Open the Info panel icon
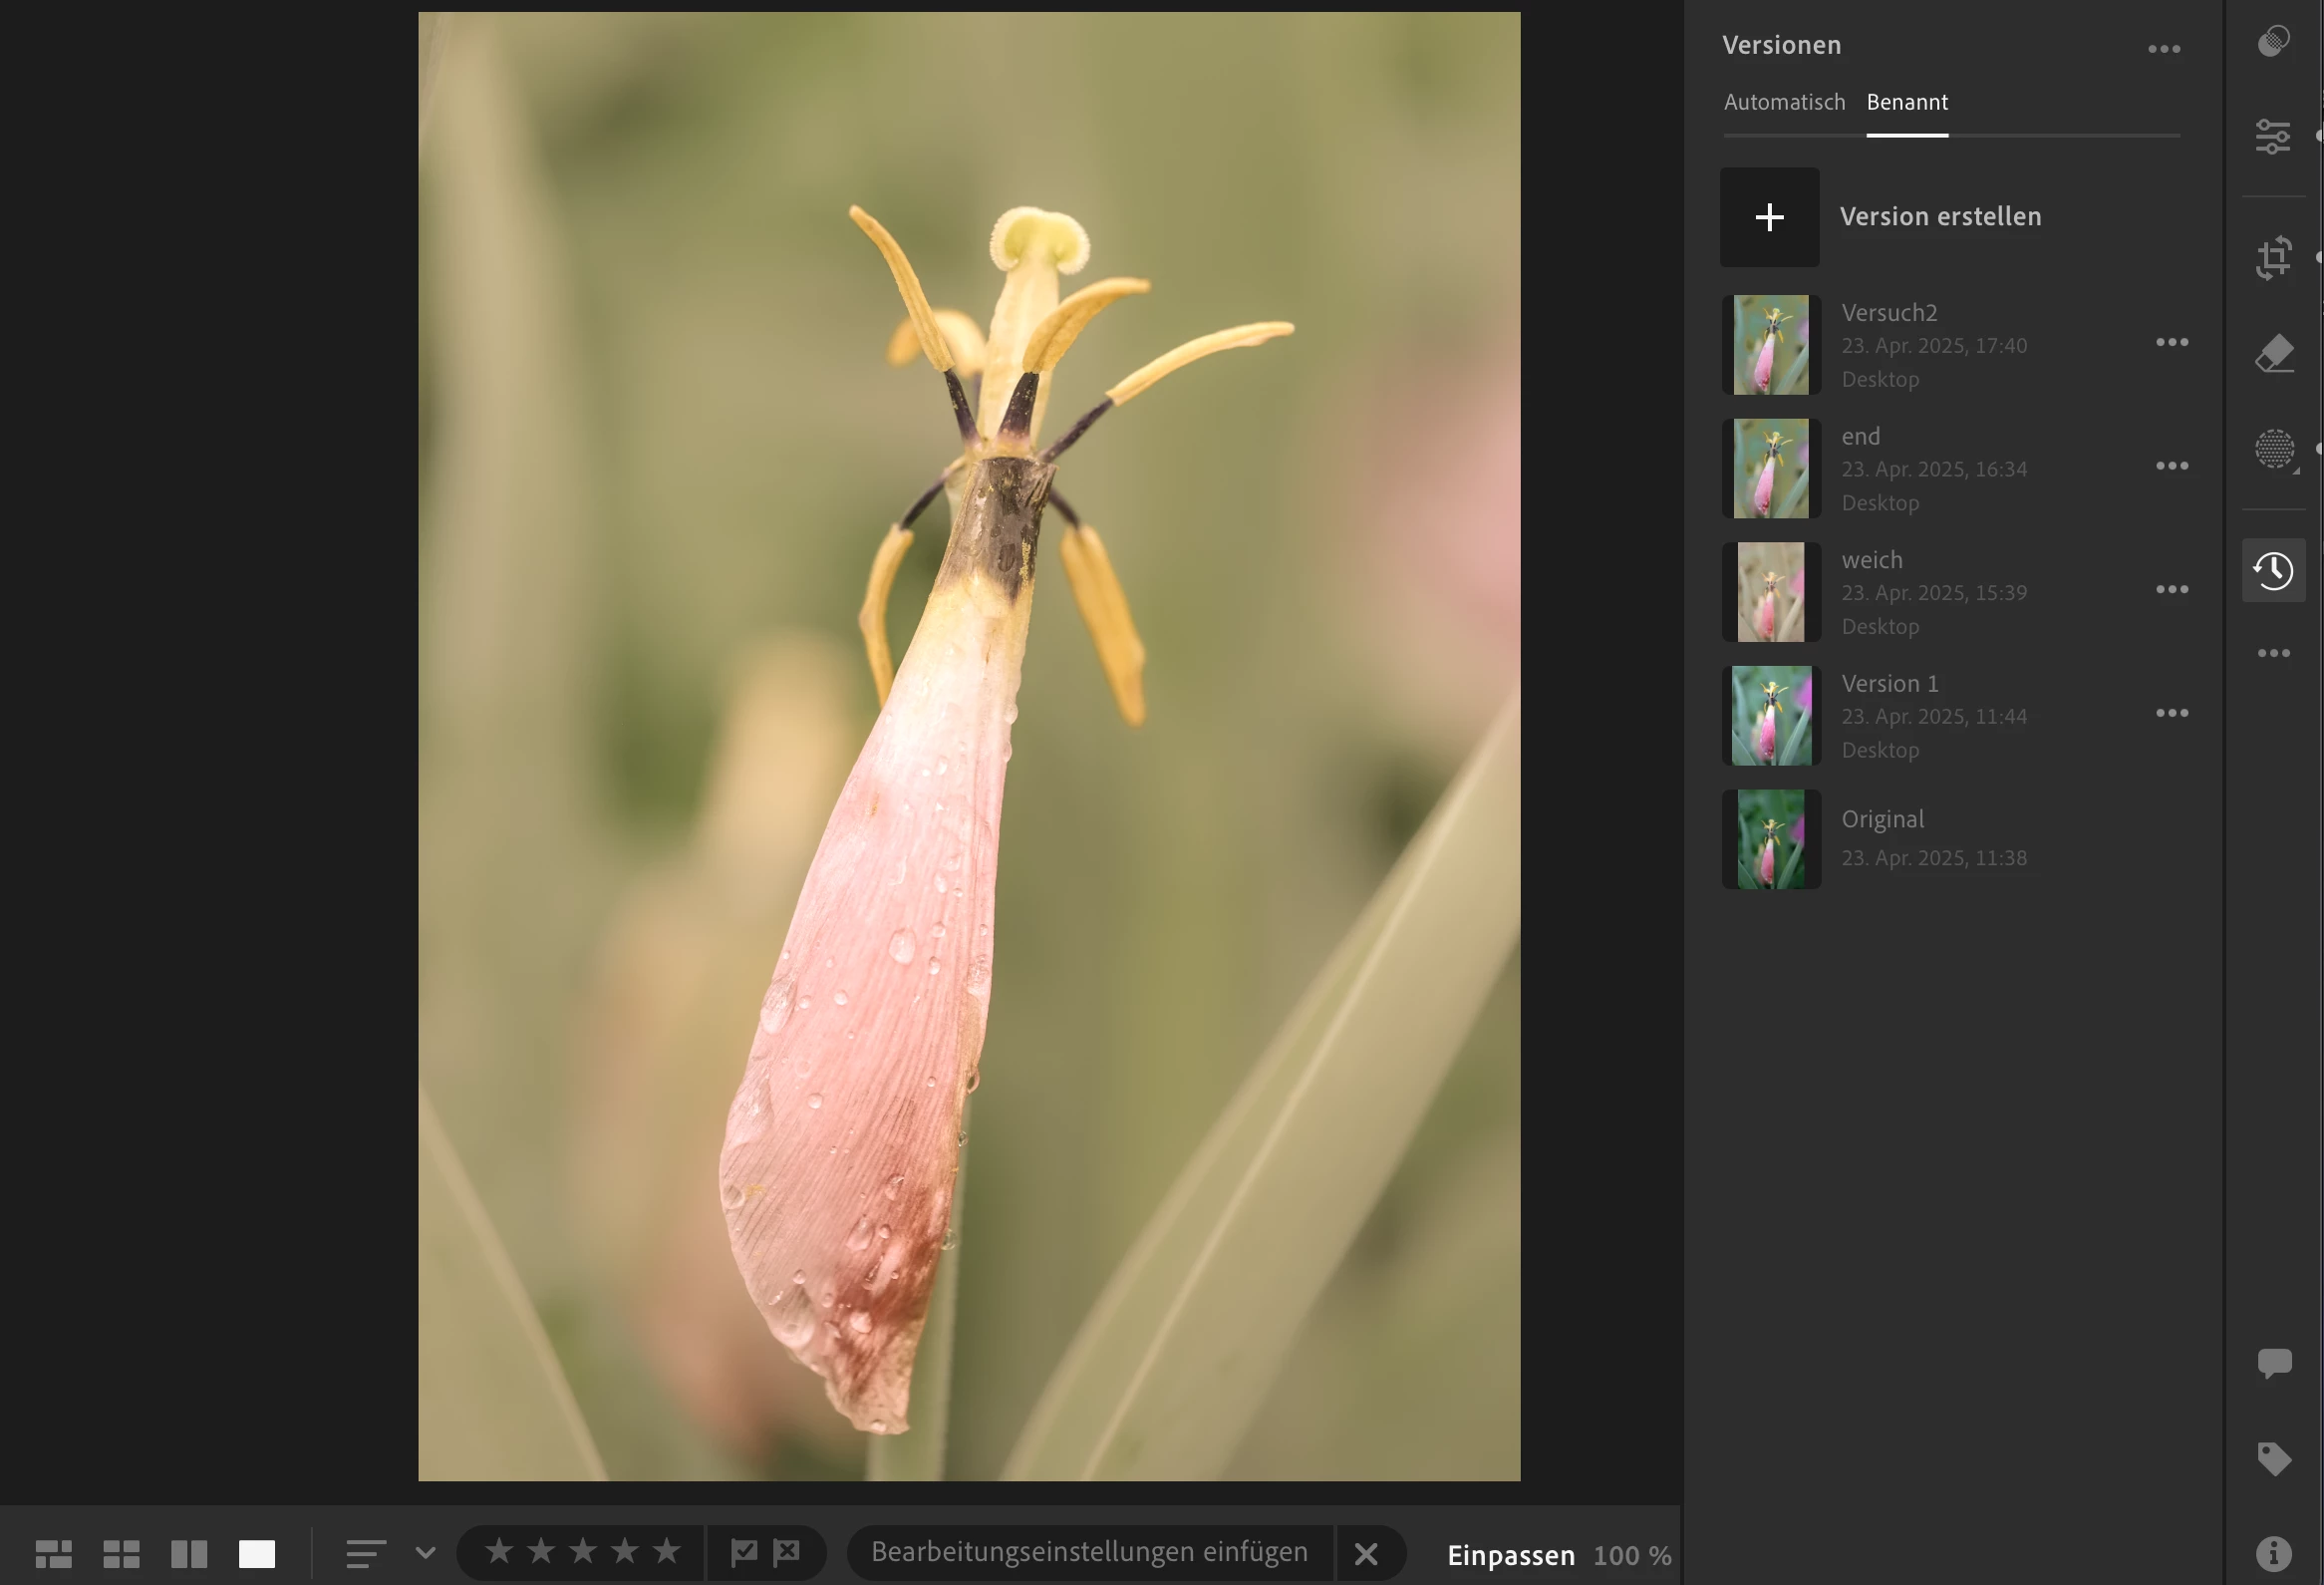The width and height of the screenshot is (2324, 1585). (x=2273, y=1553)
